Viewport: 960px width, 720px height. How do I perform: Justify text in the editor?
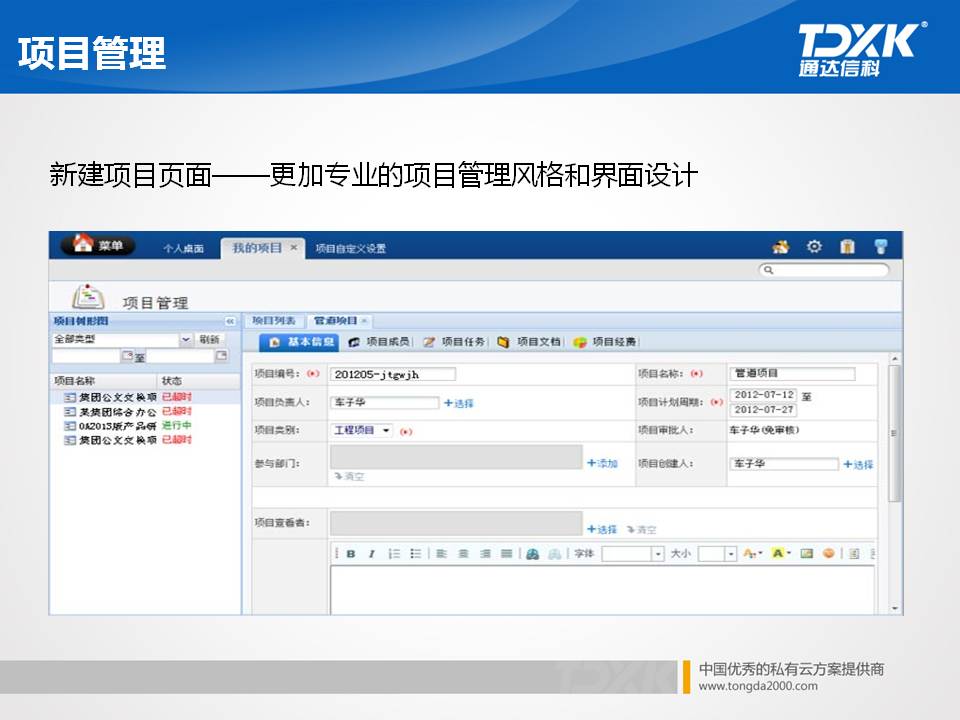point(506,553)
